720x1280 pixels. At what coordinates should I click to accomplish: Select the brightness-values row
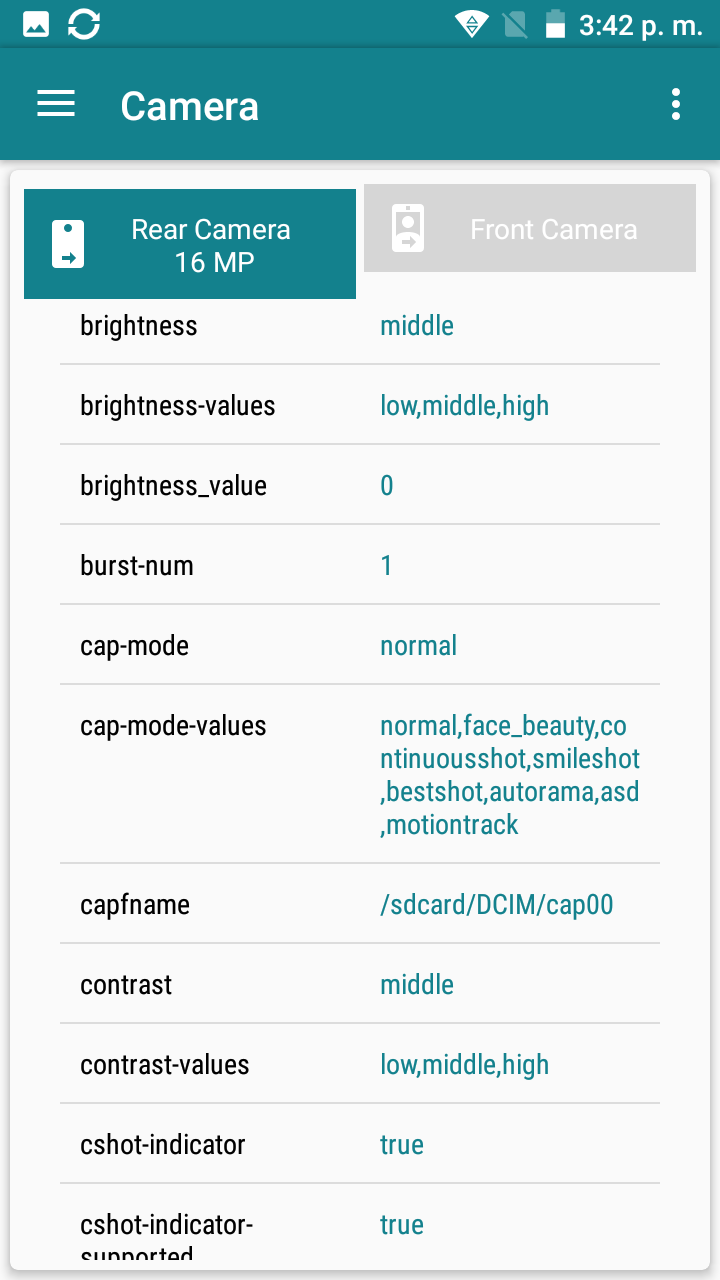tap(360, 405)
